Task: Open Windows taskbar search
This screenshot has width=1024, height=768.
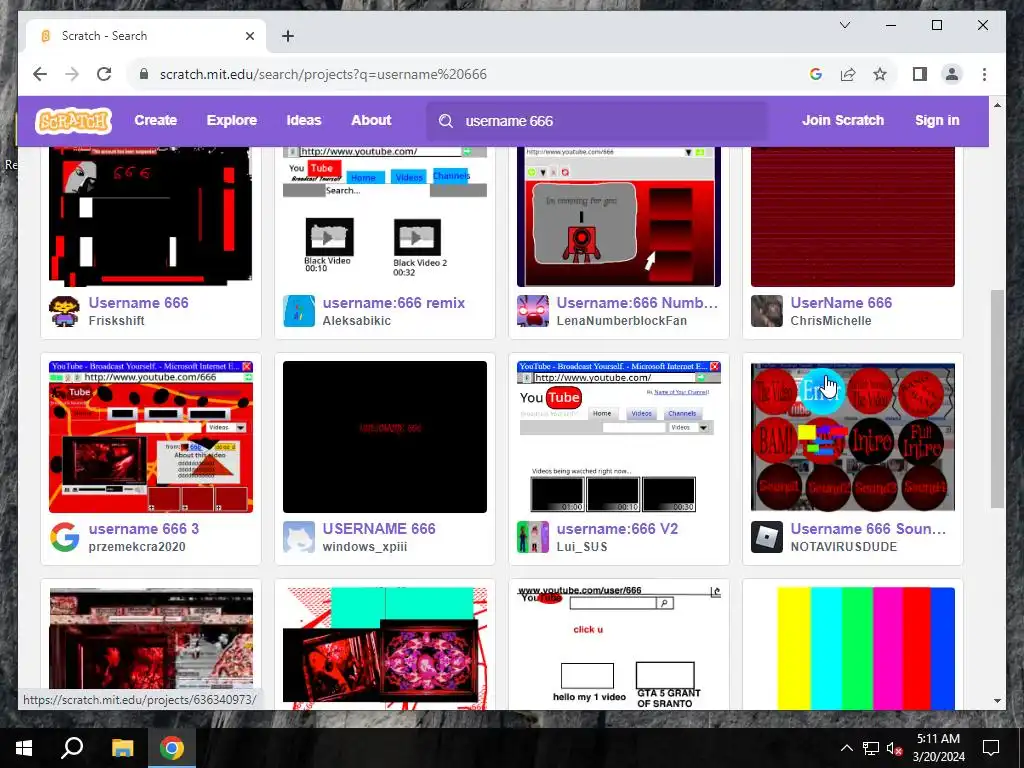Action: (72, 748)
